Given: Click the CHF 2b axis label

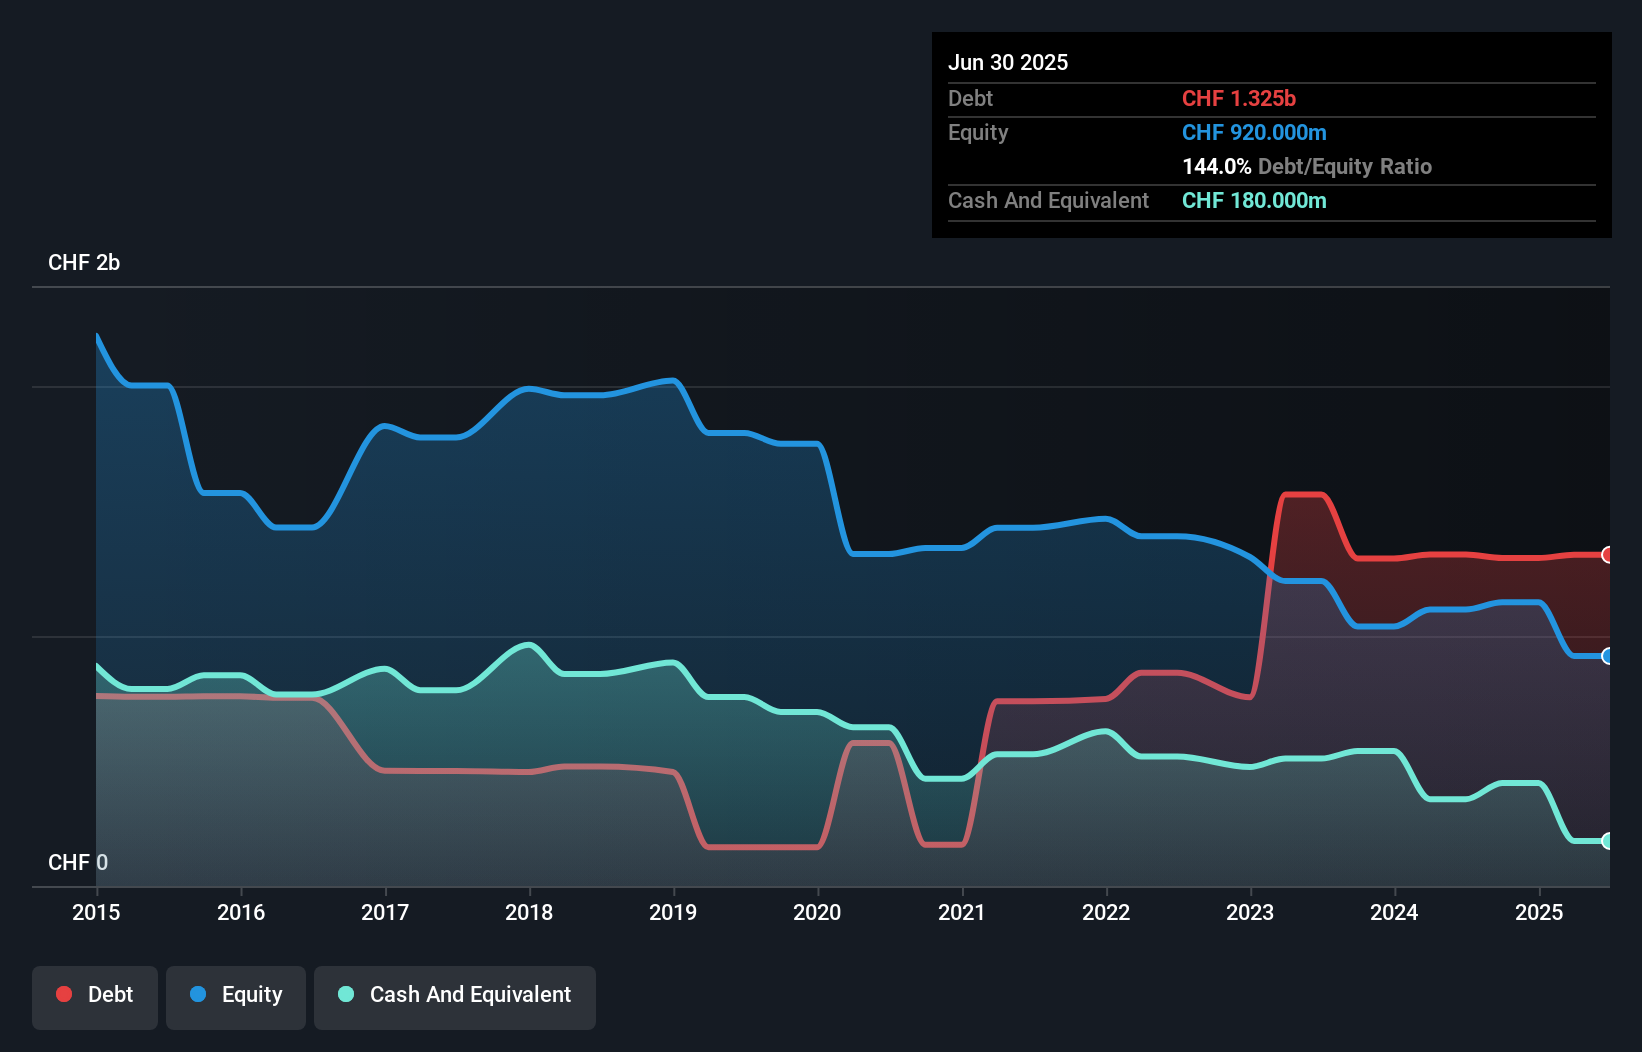Looking at the screenshot, I should point(84,263).
